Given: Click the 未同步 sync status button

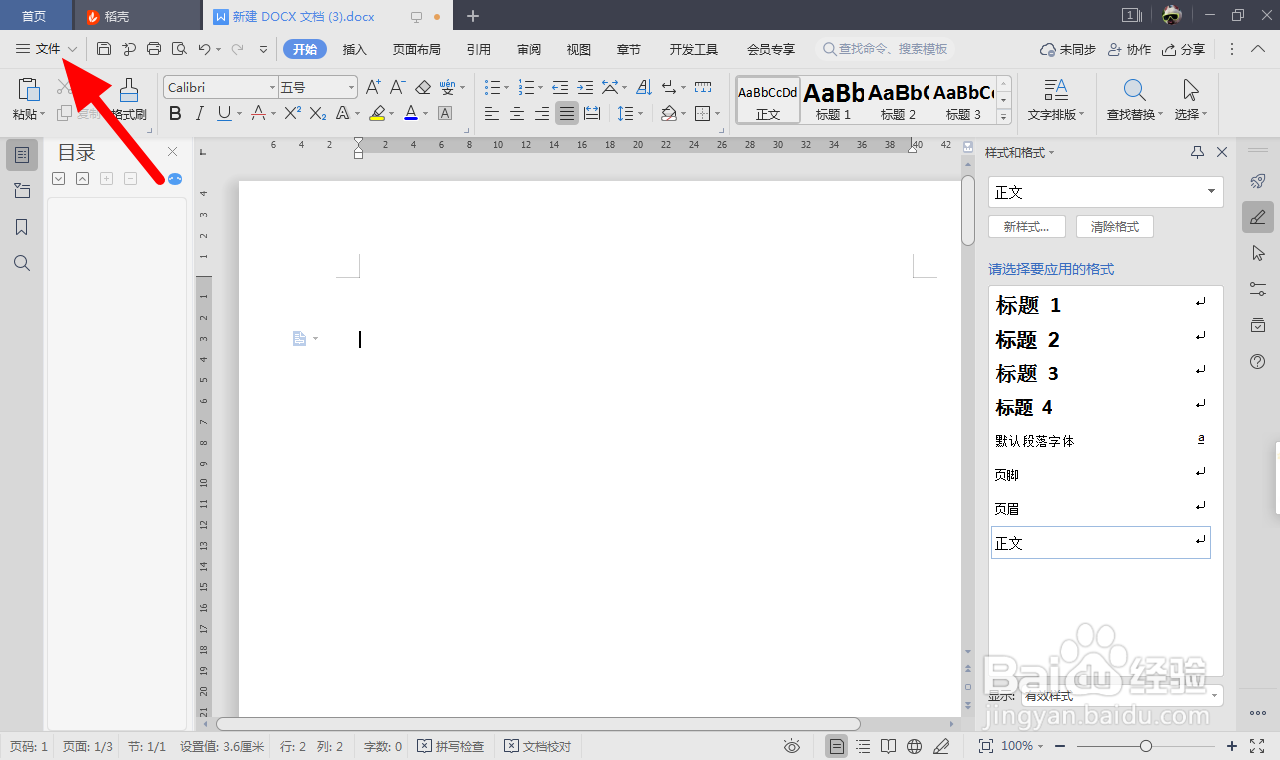Looking at the screenshot, I should click(x=1068, y=49).
